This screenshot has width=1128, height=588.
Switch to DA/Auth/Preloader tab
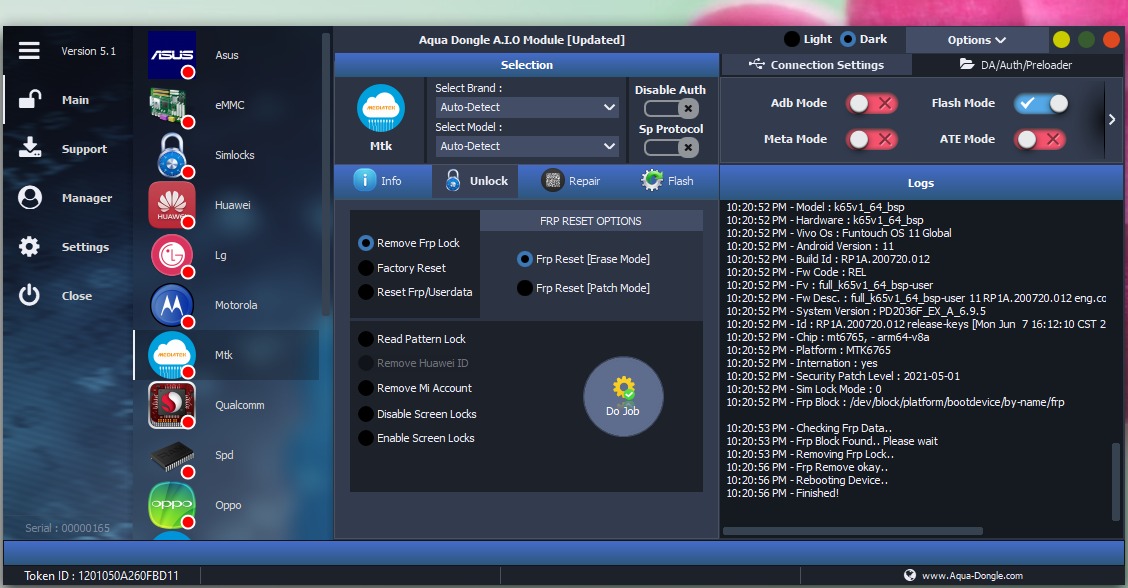[1016, 65]
